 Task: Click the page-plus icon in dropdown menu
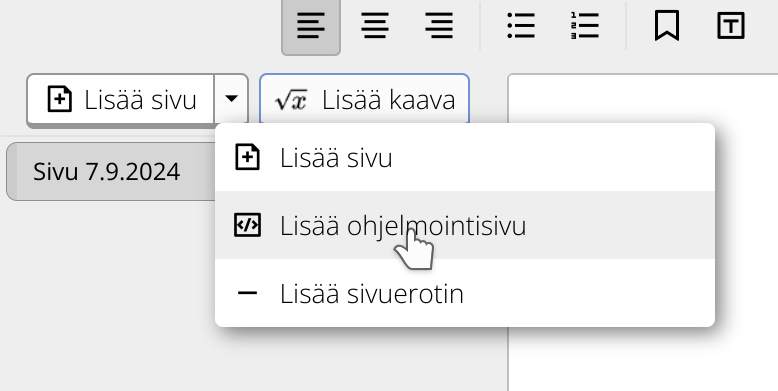(247, 157)
